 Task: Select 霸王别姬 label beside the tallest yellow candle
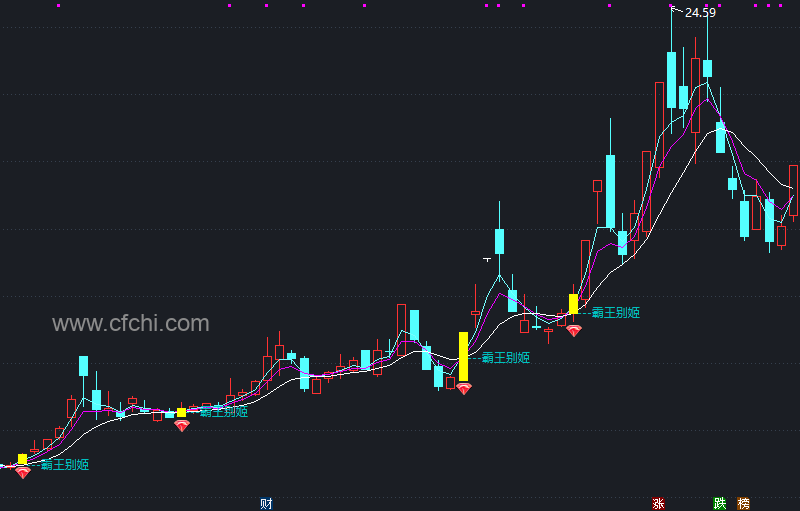506,357
